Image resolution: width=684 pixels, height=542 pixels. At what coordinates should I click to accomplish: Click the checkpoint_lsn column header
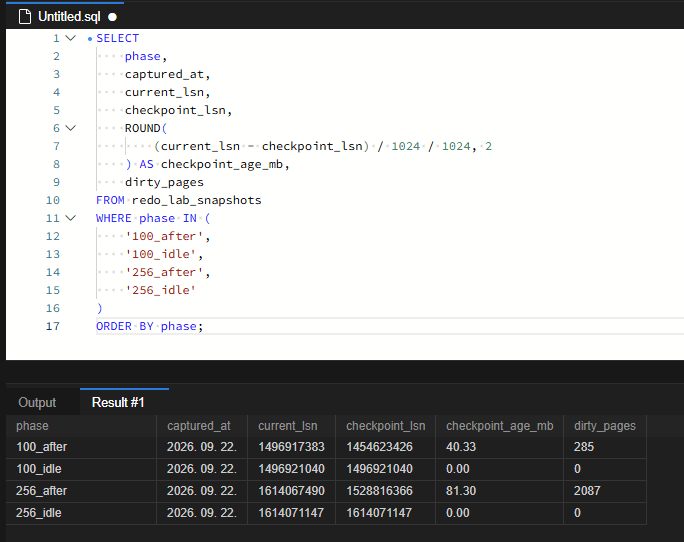pos(386,426)
